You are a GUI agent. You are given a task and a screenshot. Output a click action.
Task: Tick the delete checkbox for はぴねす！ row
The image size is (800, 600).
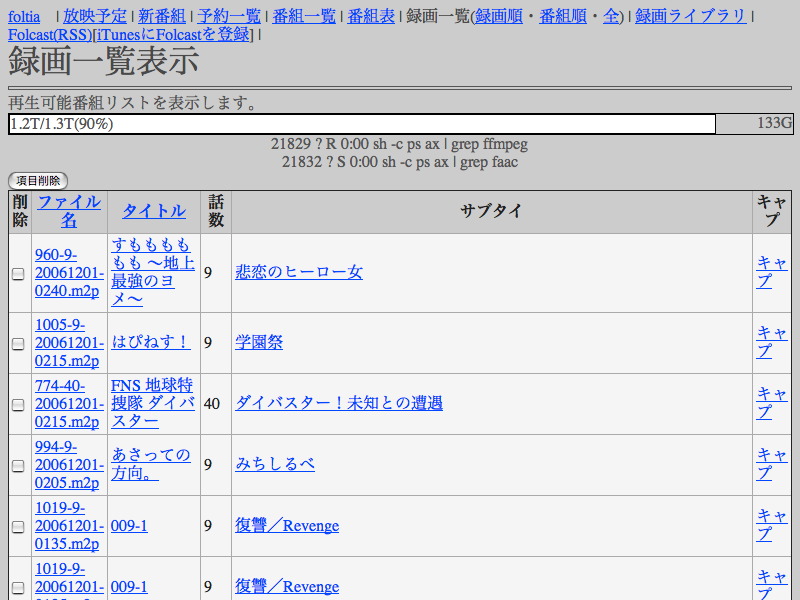pos(18,344)
